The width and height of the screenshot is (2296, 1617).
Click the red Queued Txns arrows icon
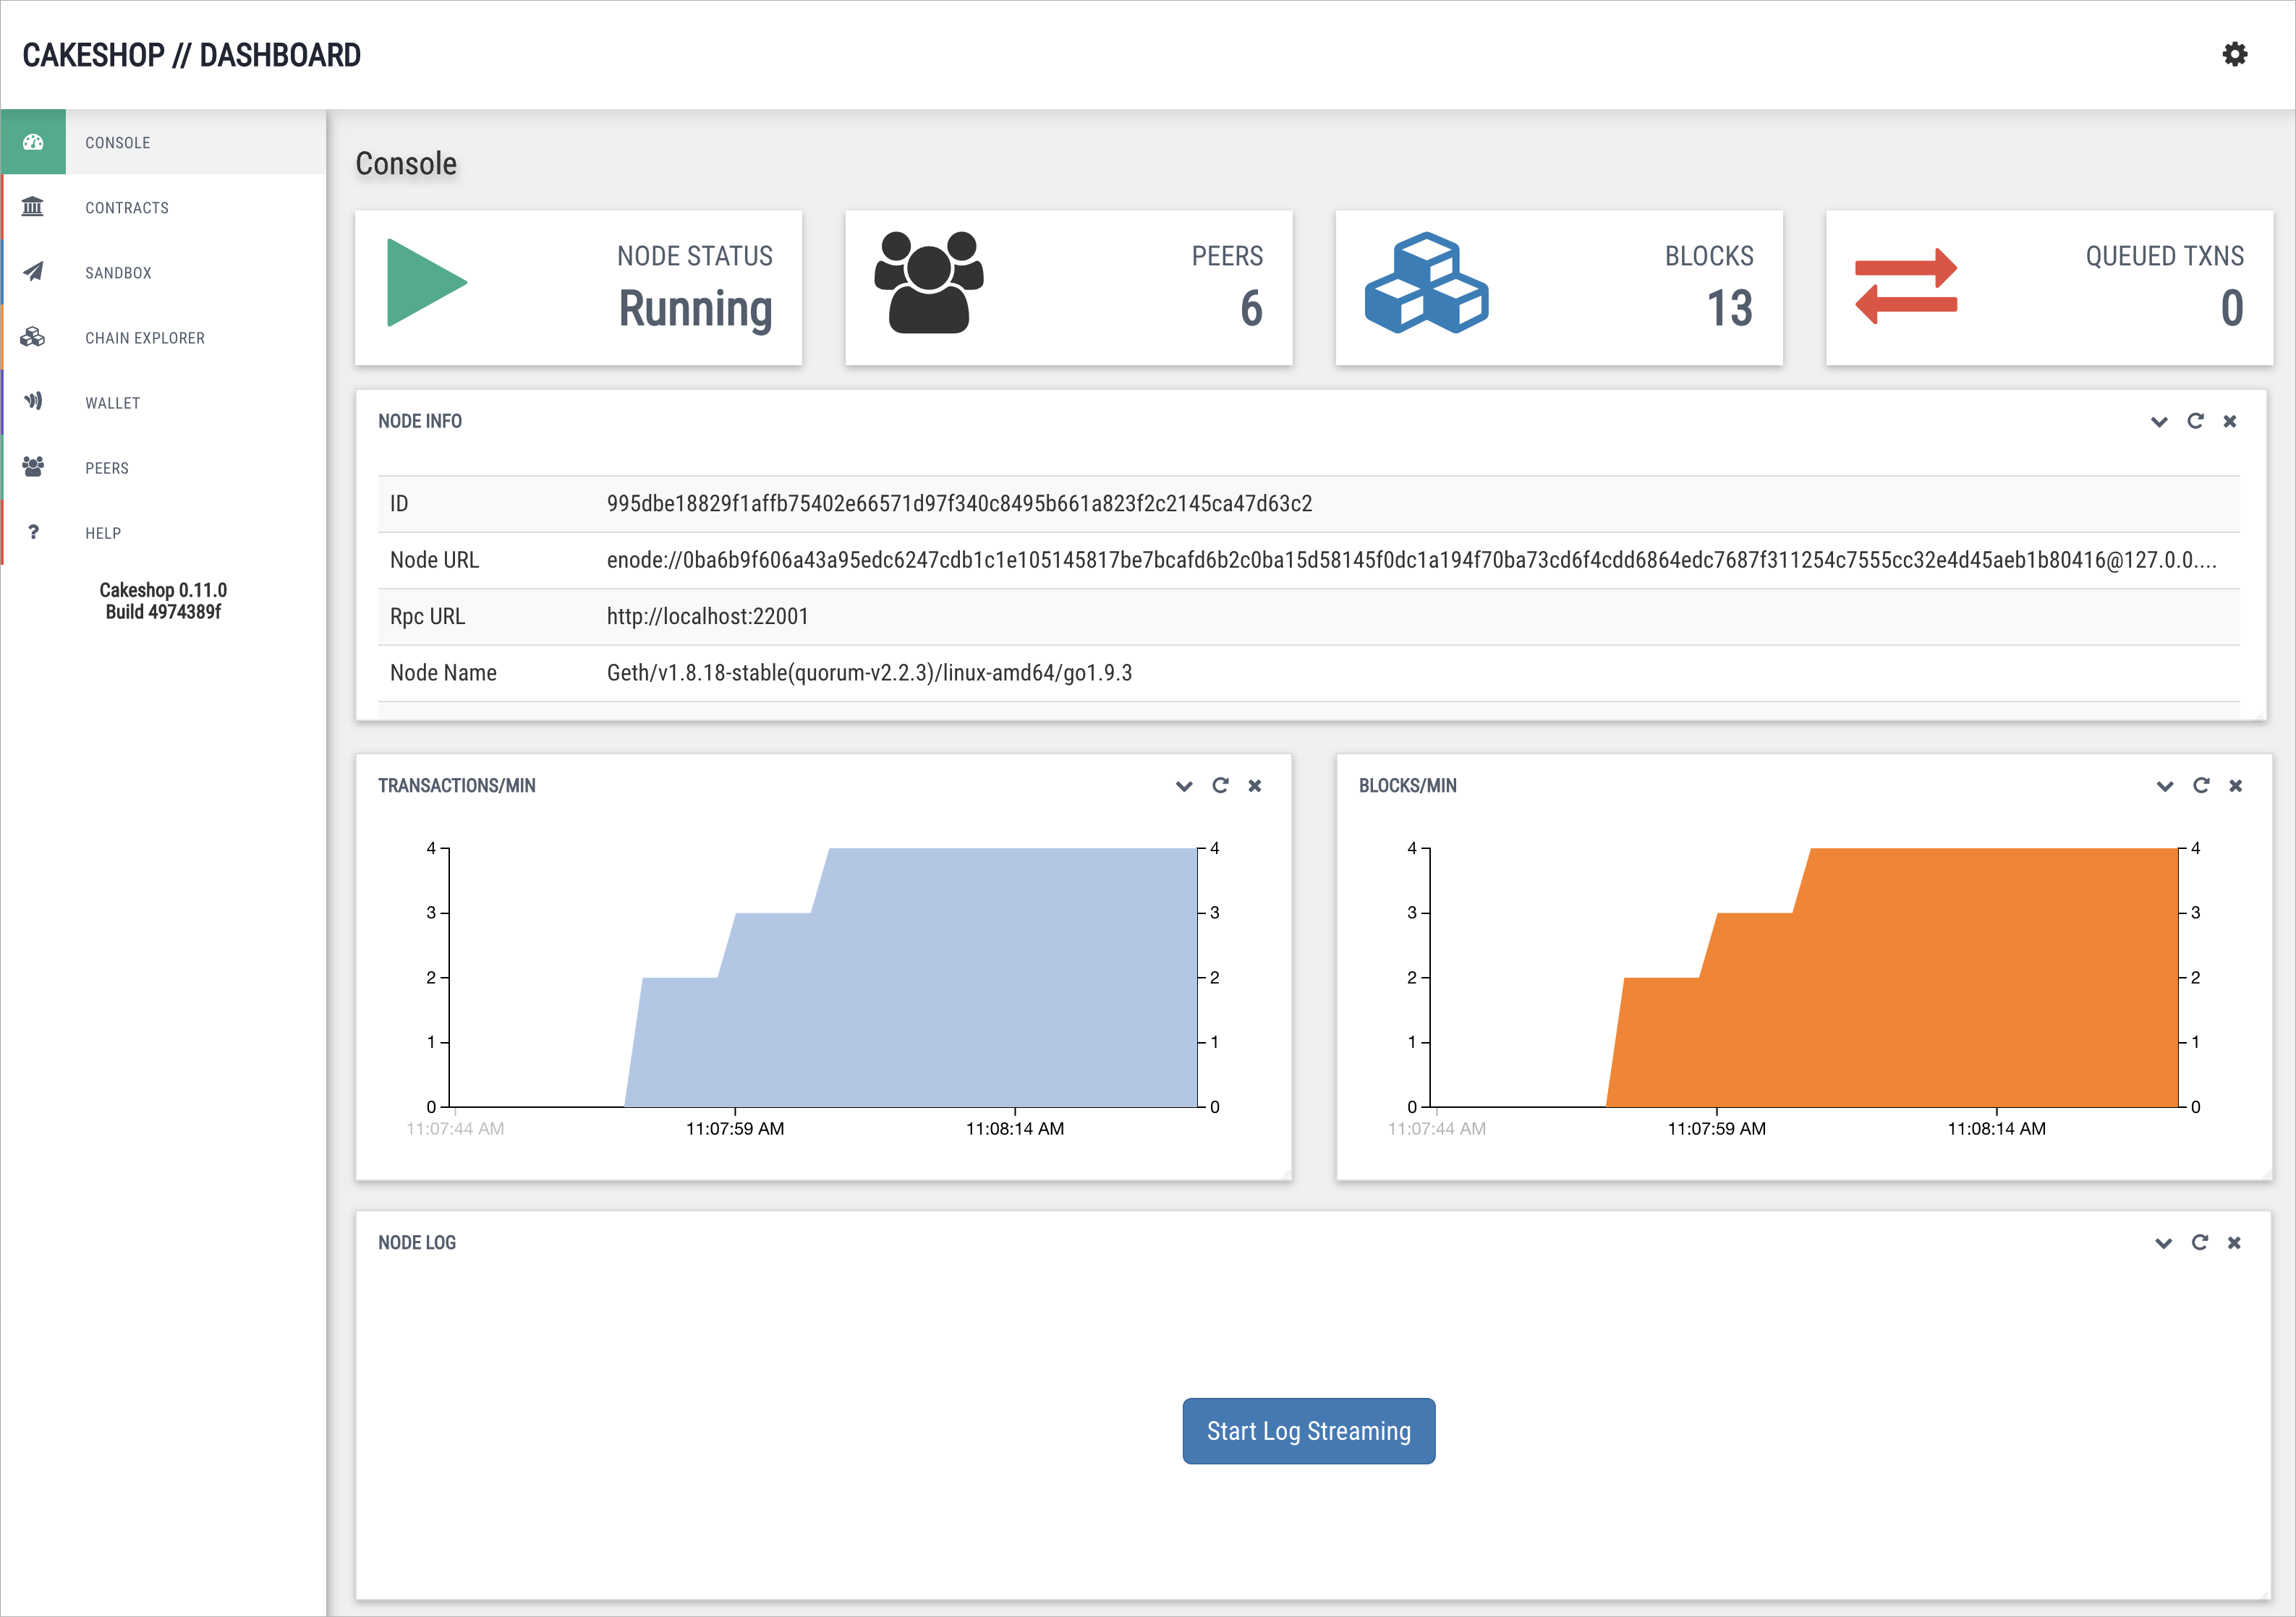pos(1905,286)
